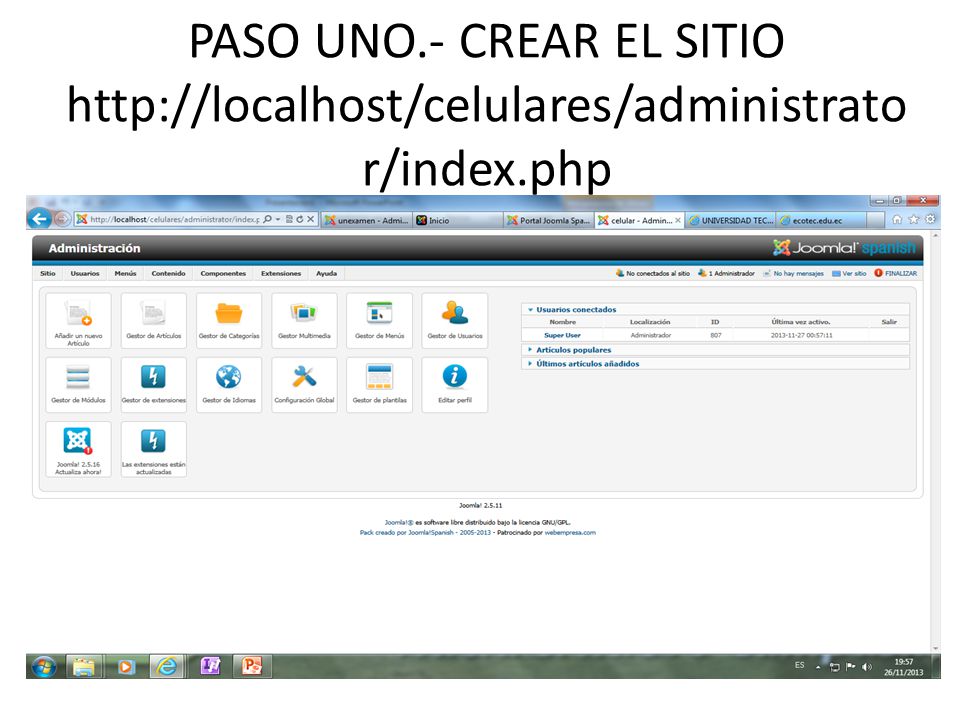
Task: Switch to Portal Joomla Spa... tab
Action: click(549, 220)
